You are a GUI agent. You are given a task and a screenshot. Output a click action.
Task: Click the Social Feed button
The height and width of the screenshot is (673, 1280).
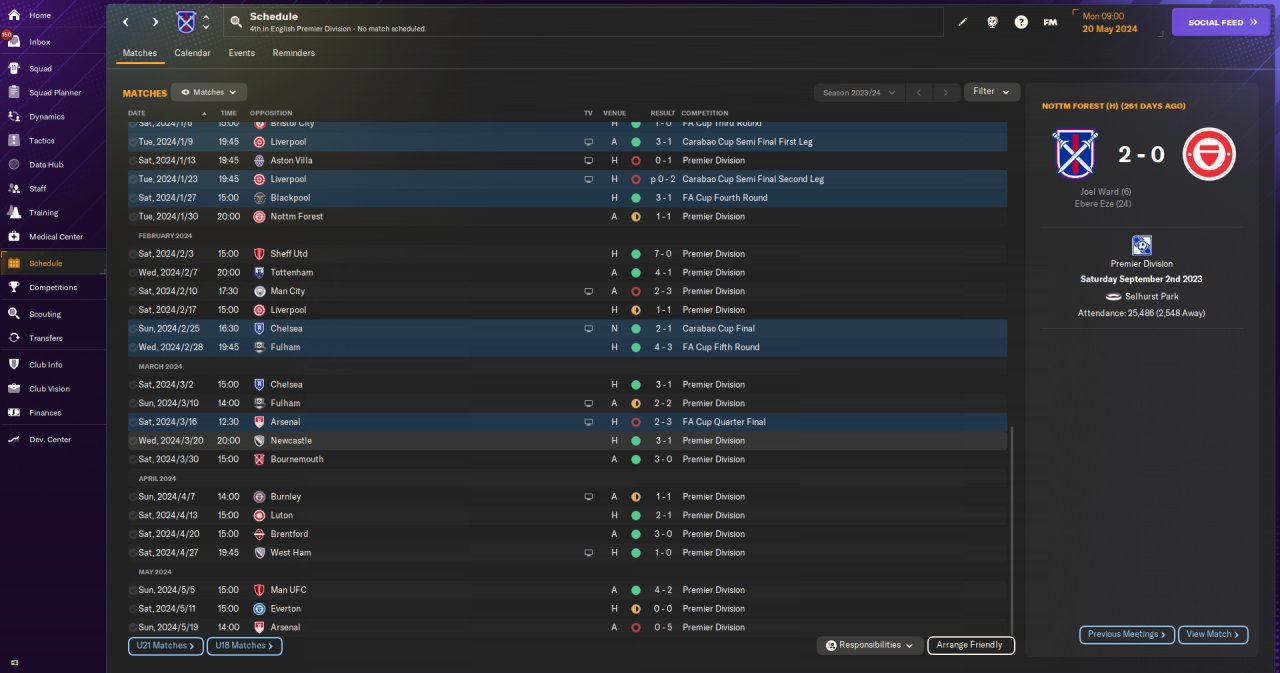pos(1220,22)
